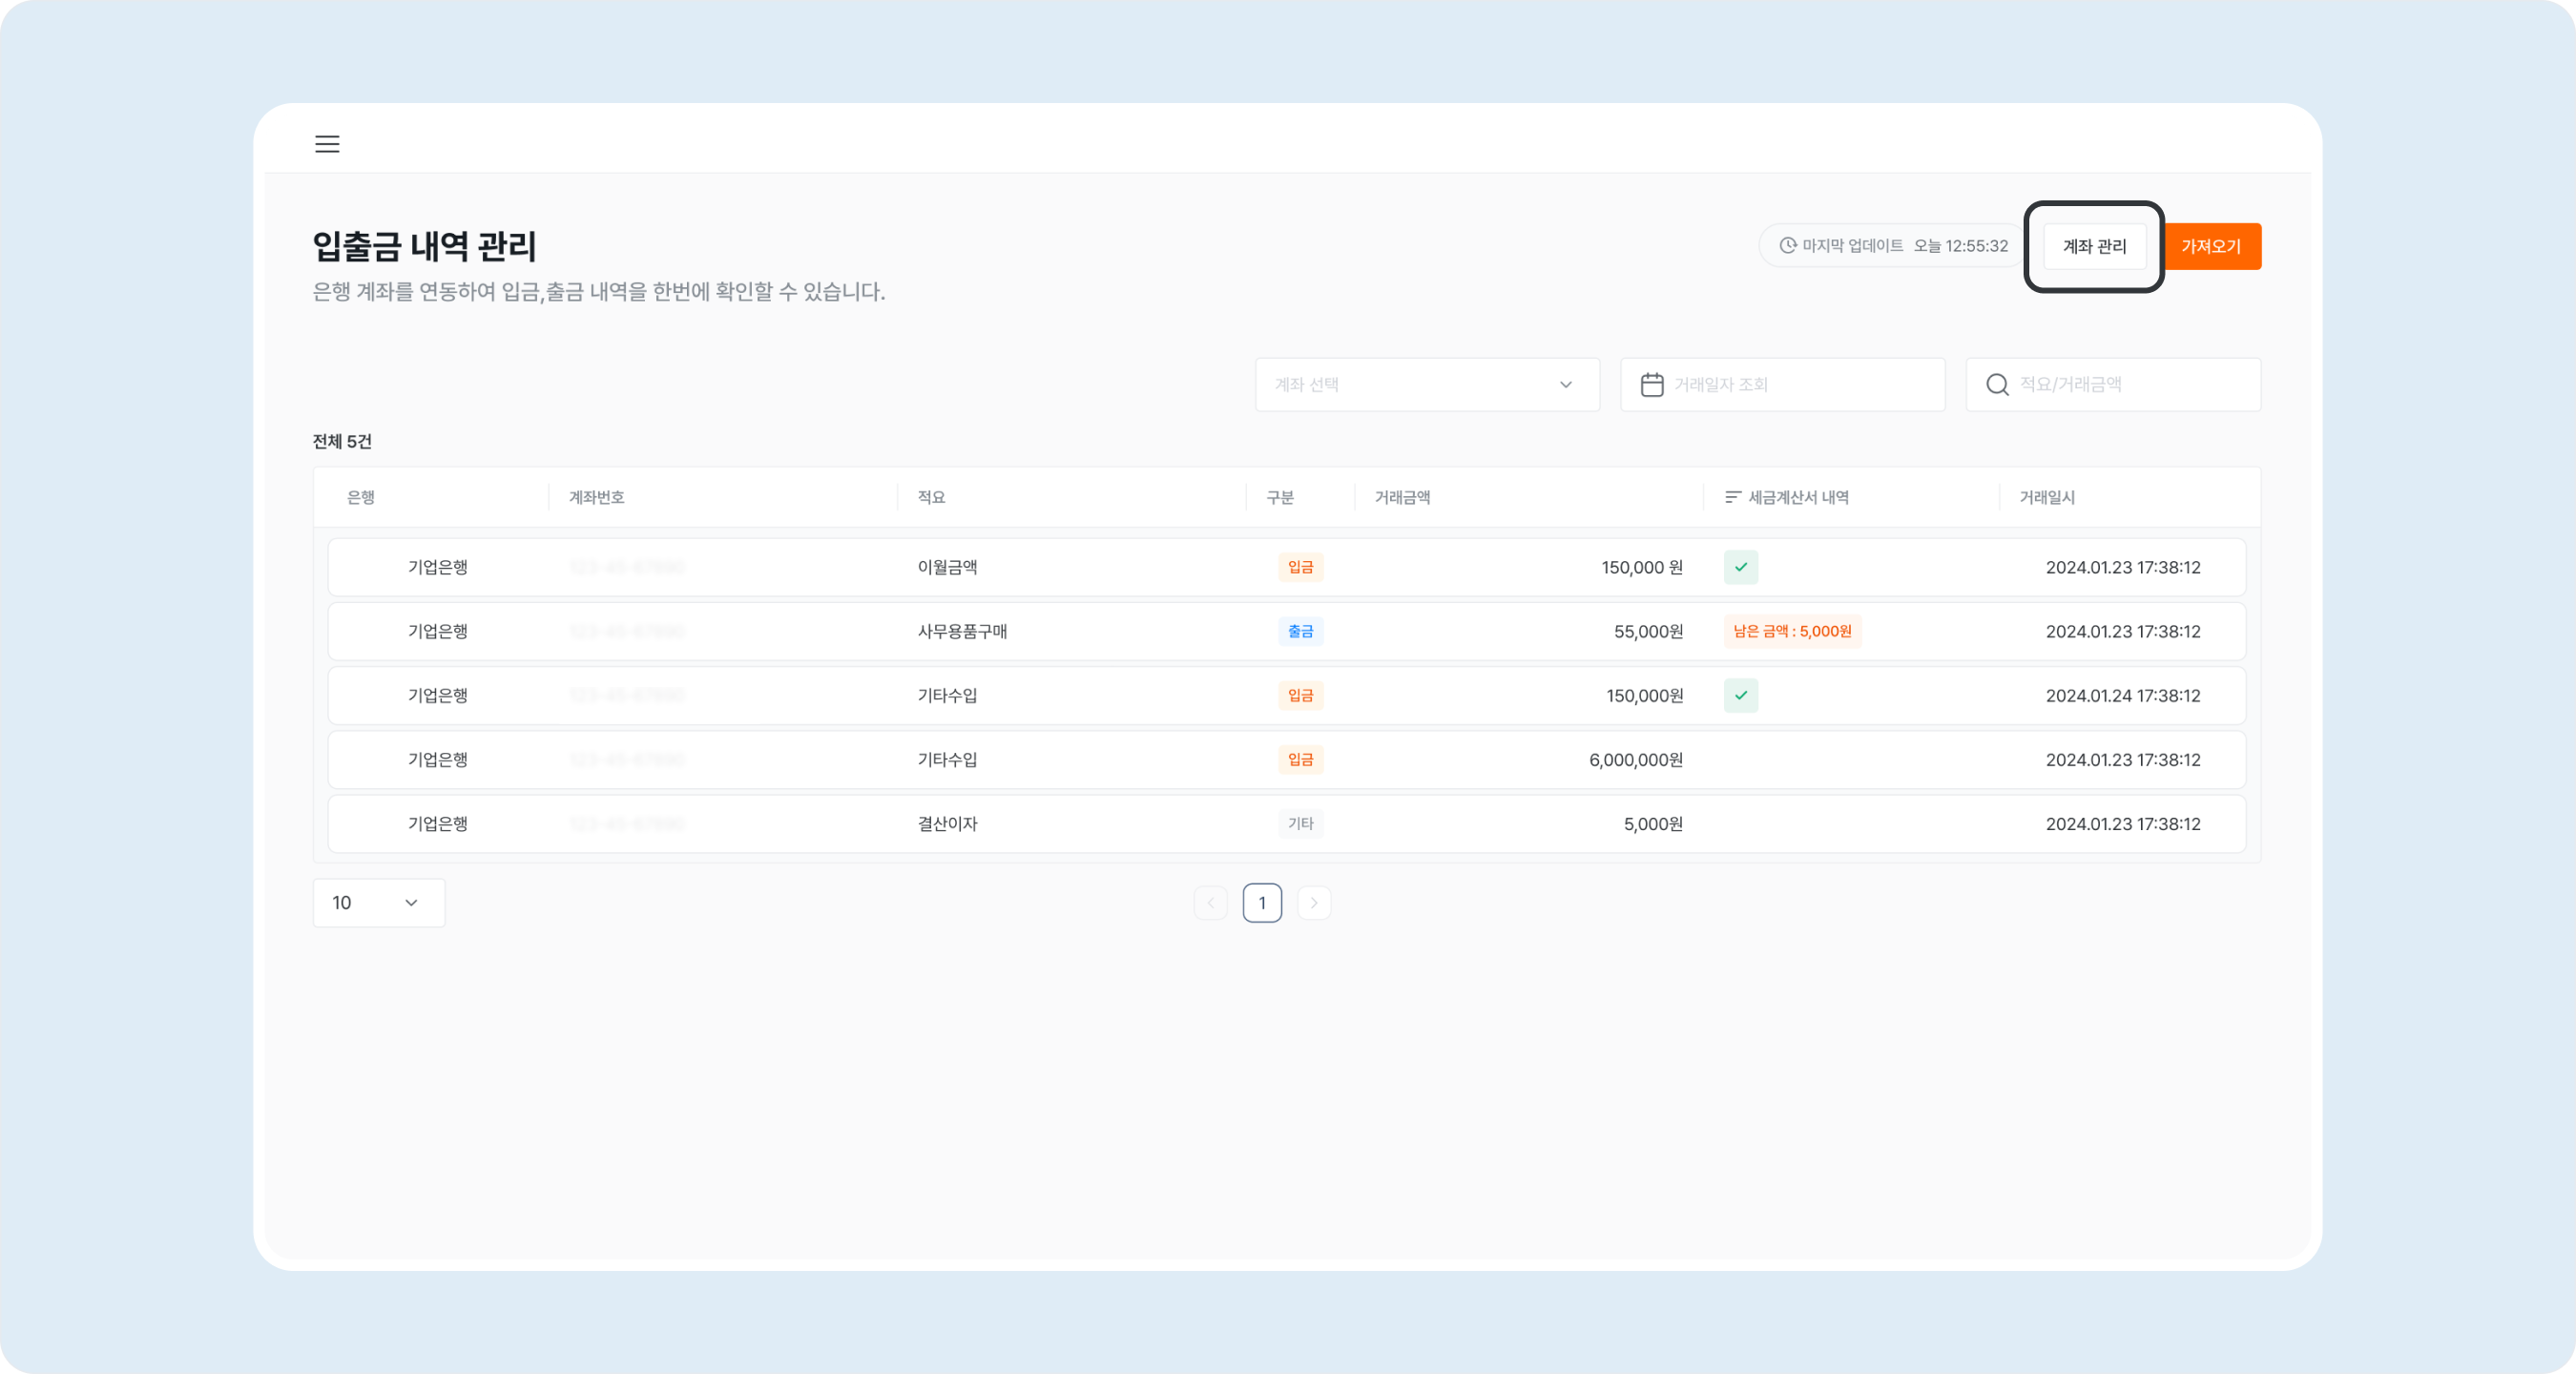Open the hamburger navigation menu
Screen dimensions: 2576x1374
[327, 144]
